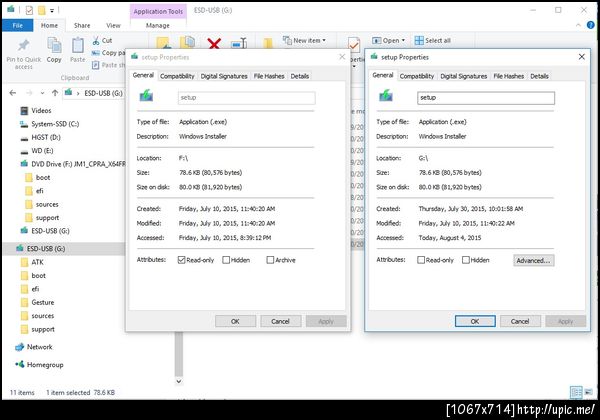The height and width of the screenshot is (420, 600).
Task: Open Details tab in right Properties
Action: (x=539, y=76)
